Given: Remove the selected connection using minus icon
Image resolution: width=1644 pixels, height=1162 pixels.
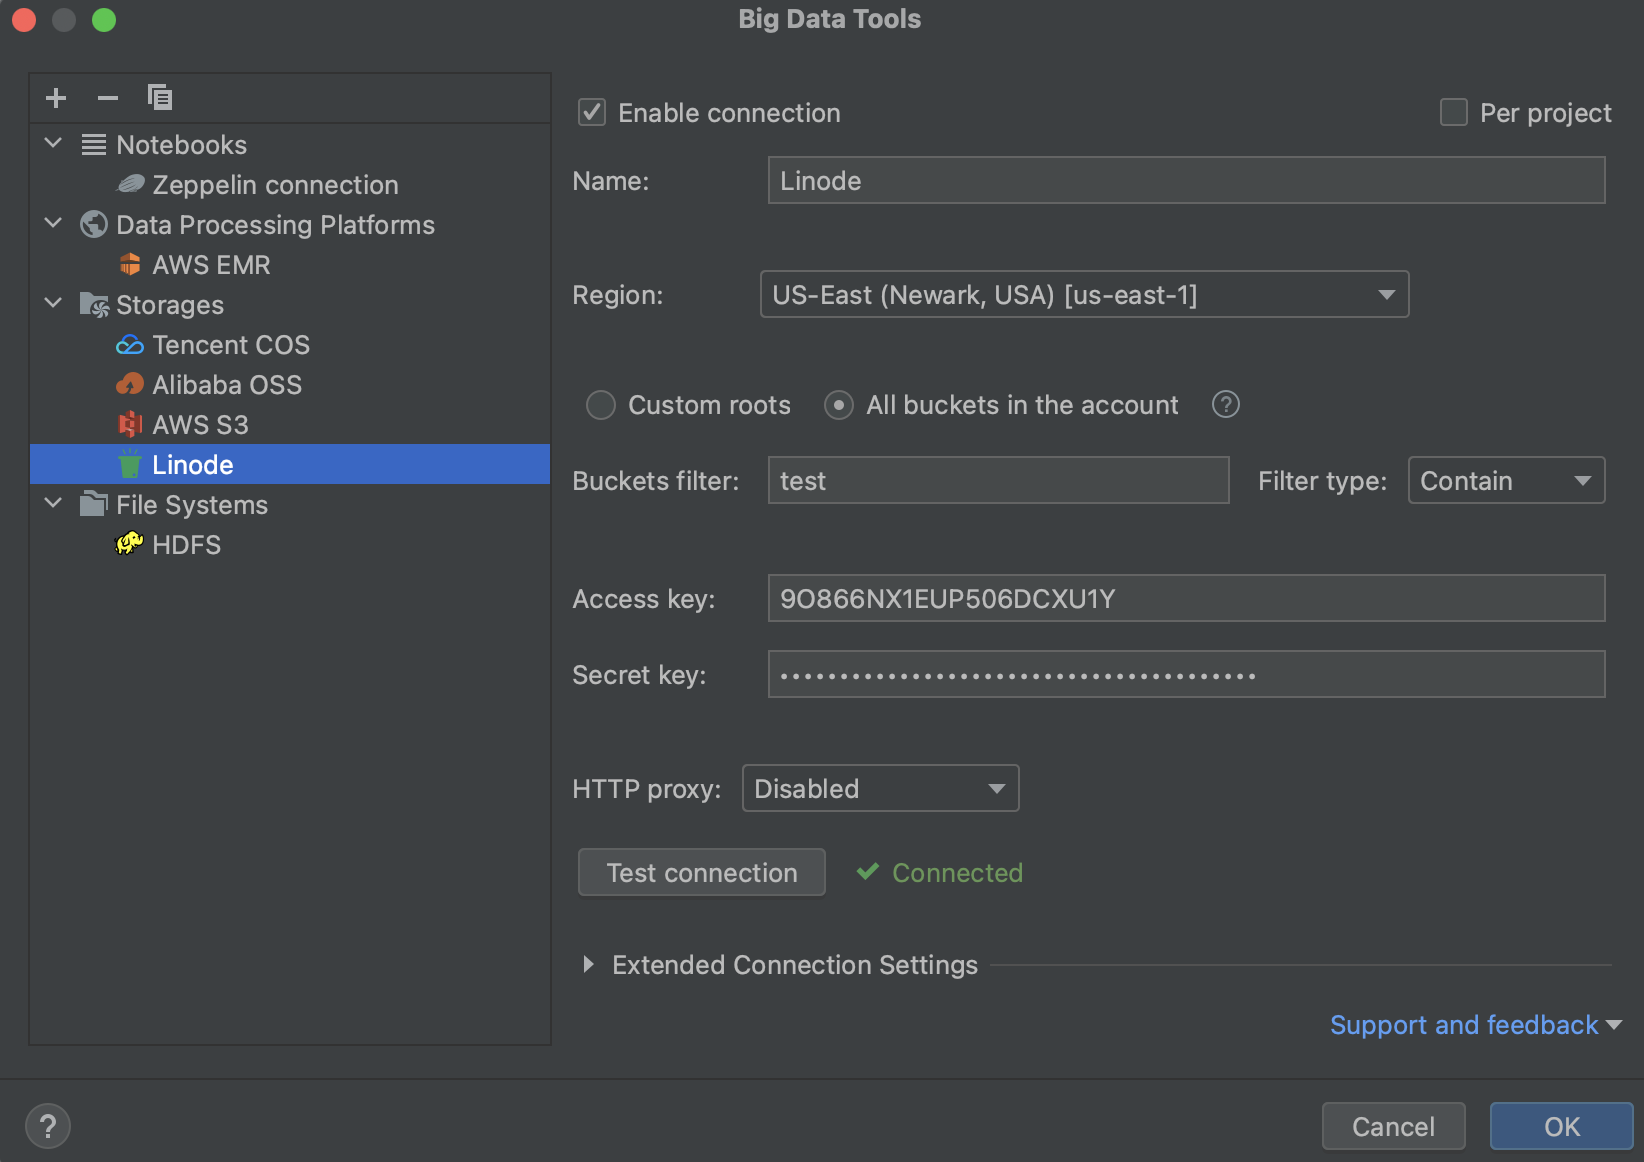Looking at the screenshot, I should tap(107, 97).
